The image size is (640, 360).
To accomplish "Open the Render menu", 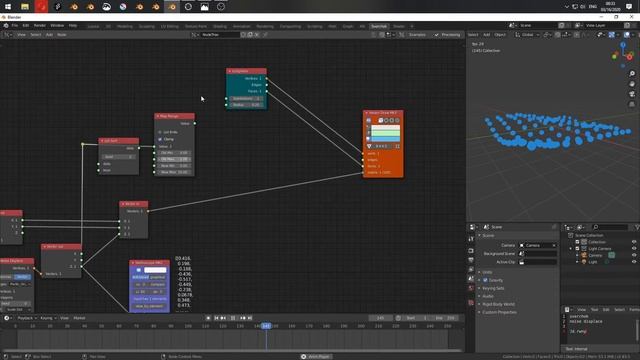I will coord(40,25).
